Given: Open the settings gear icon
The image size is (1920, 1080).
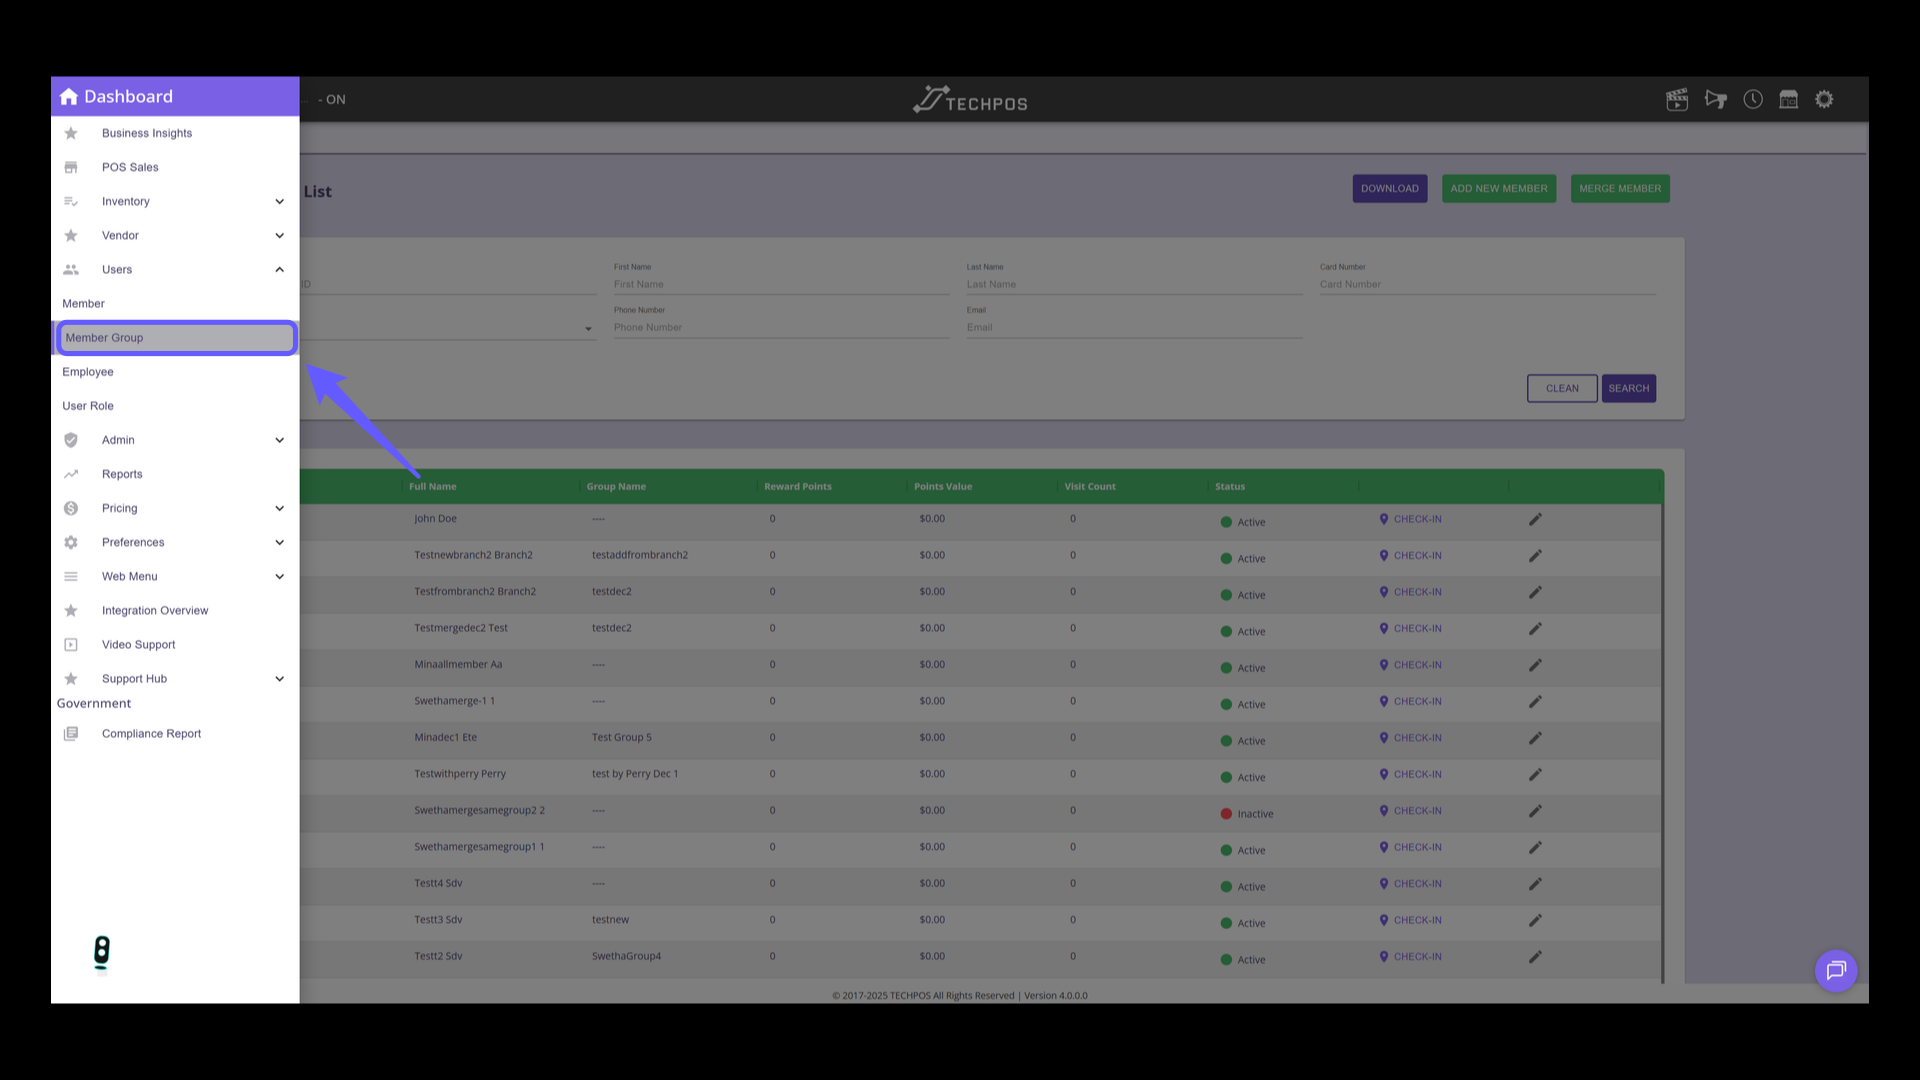Looking at the screenshot, I should (x=1825, y=99).
